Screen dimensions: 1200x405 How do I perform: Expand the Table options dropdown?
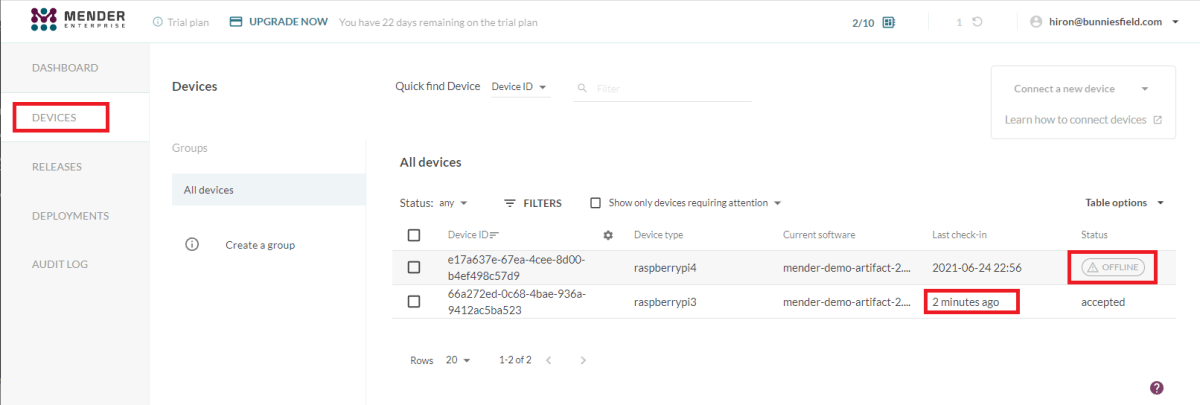tap(1124, 203)
